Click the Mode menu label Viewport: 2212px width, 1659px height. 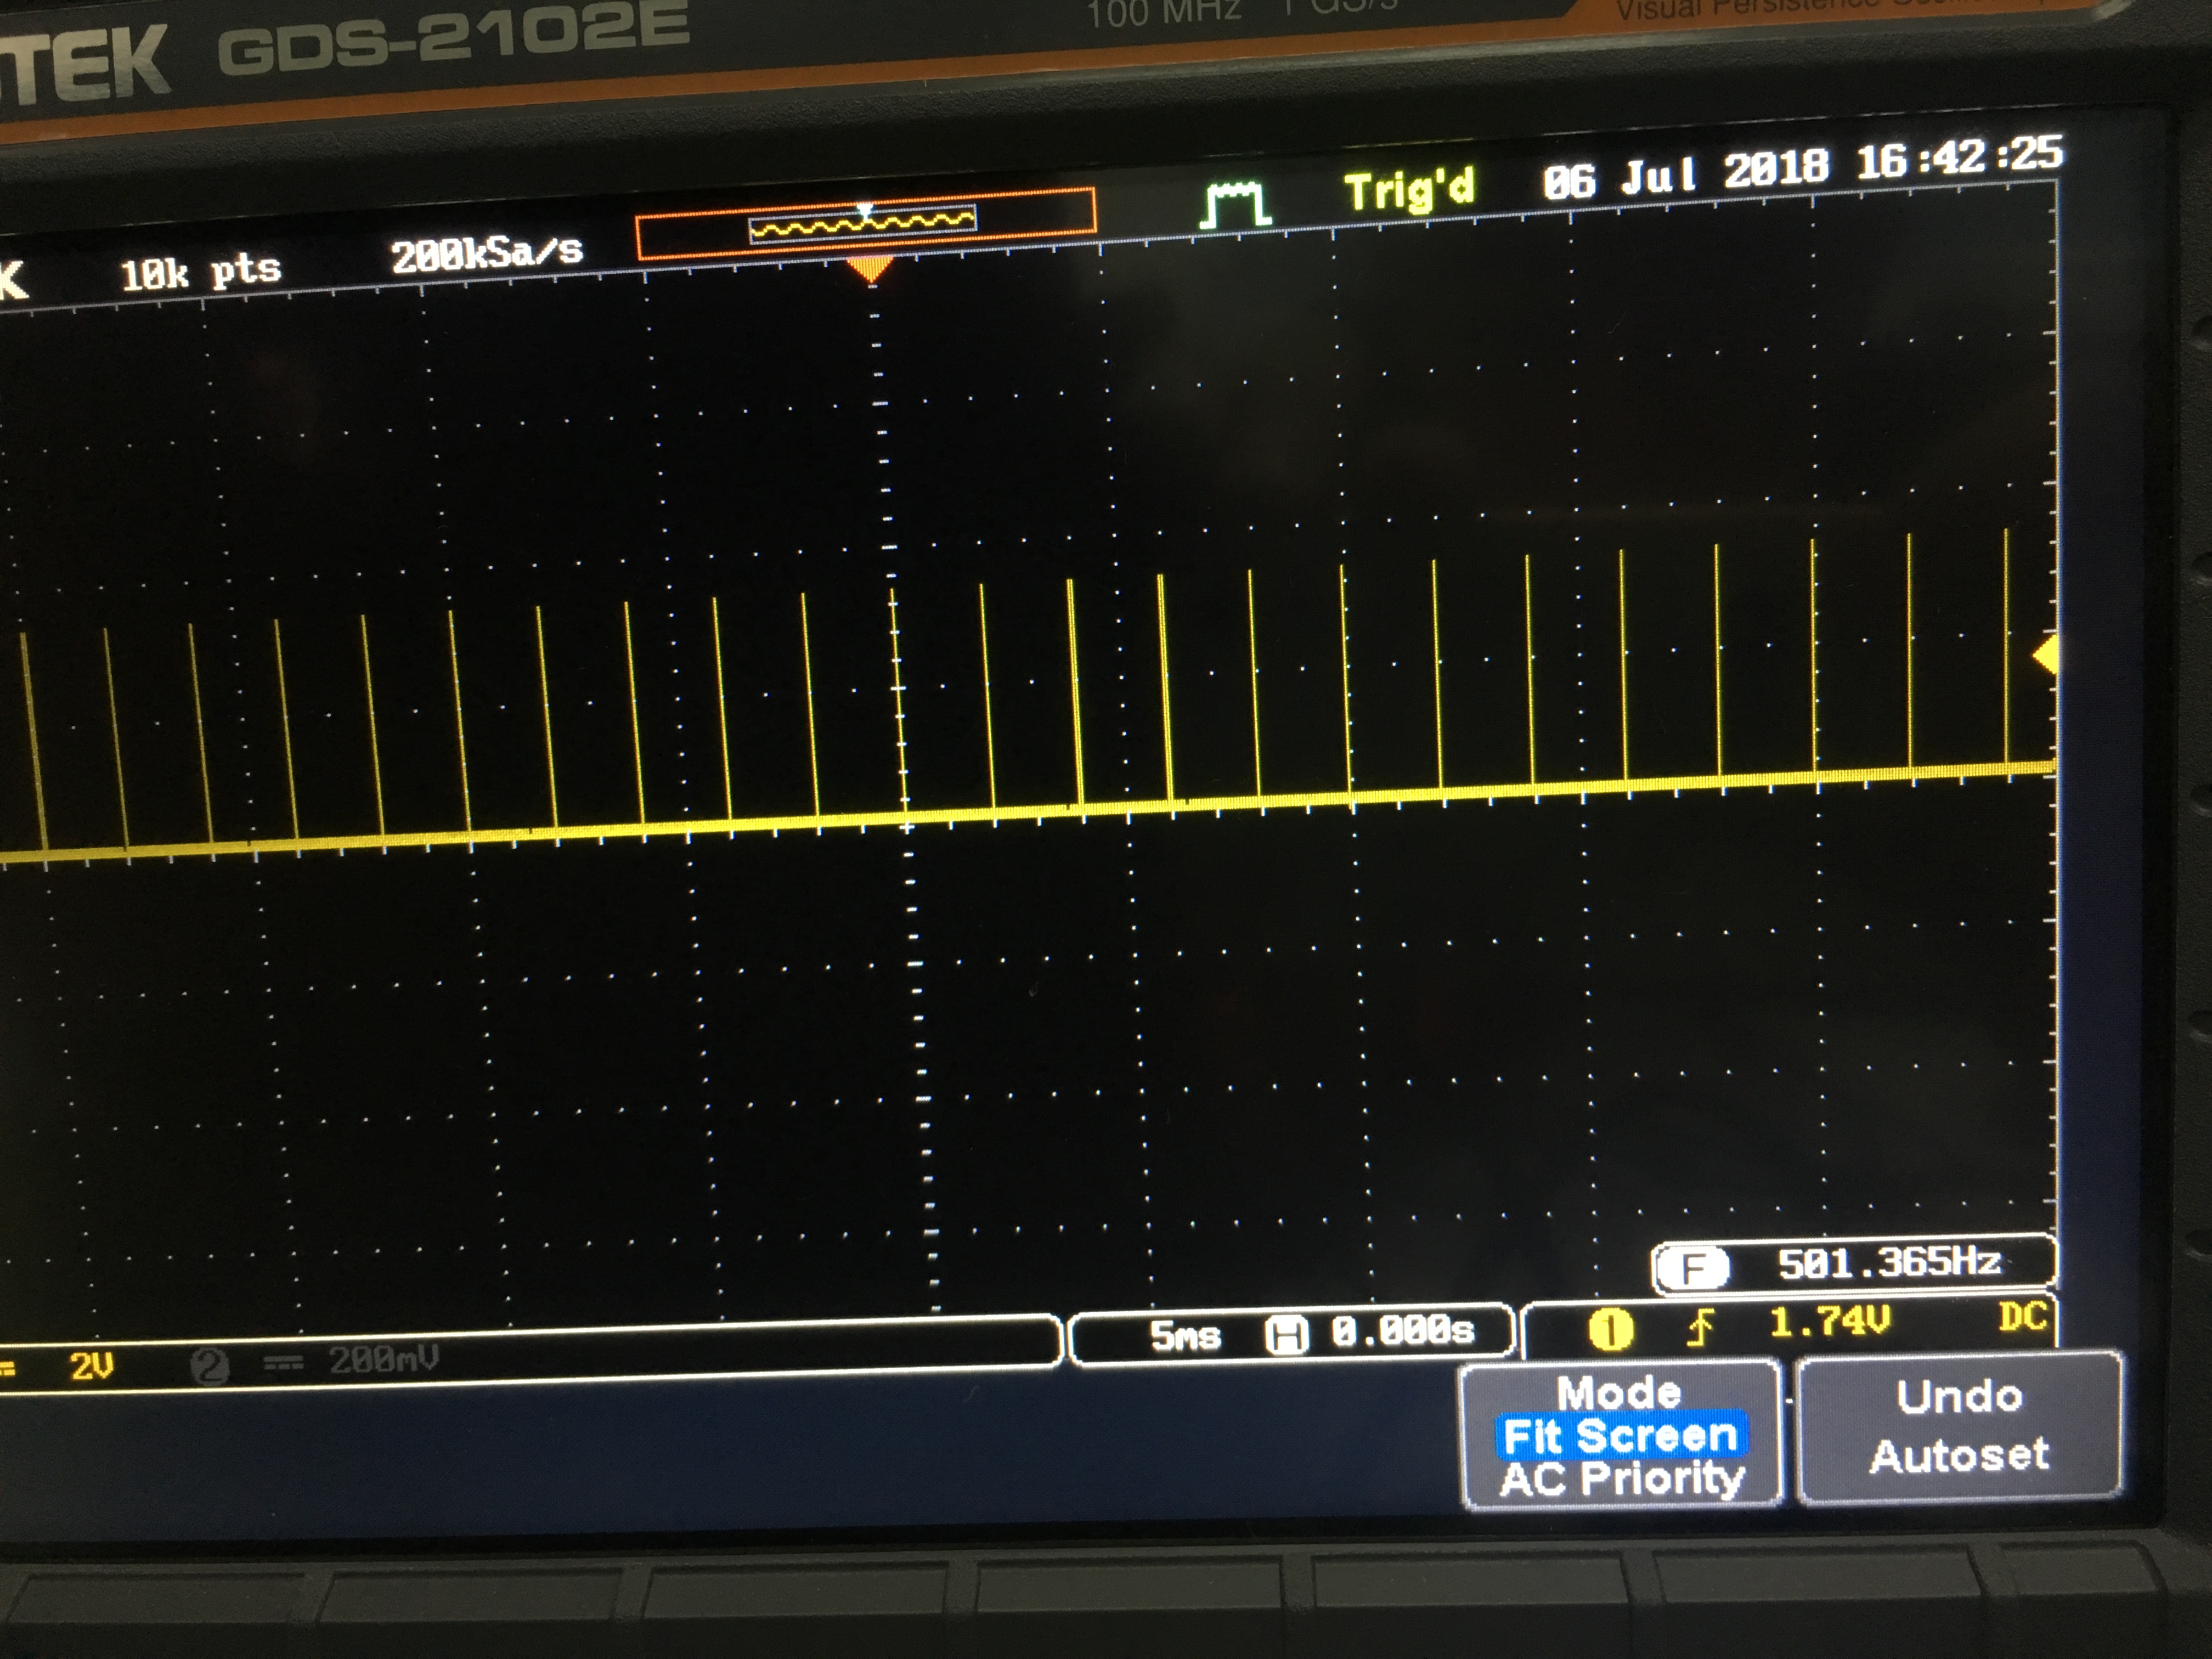[x=1619, y=1392]
